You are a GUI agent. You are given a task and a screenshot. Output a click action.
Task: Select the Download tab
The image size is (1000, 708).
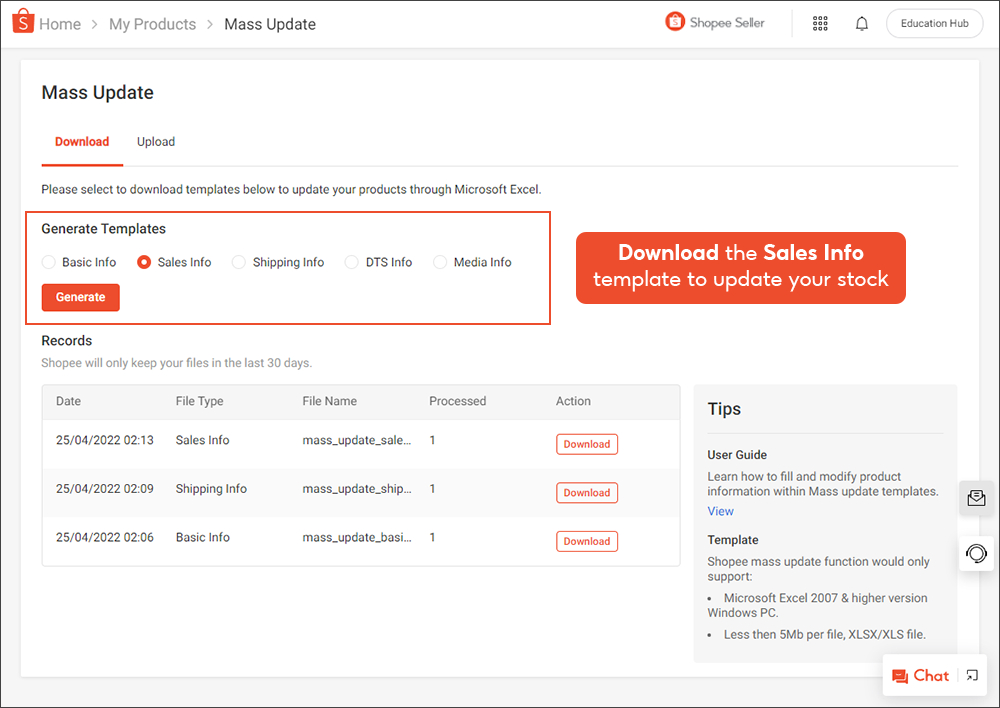click(x=81, y=142)
